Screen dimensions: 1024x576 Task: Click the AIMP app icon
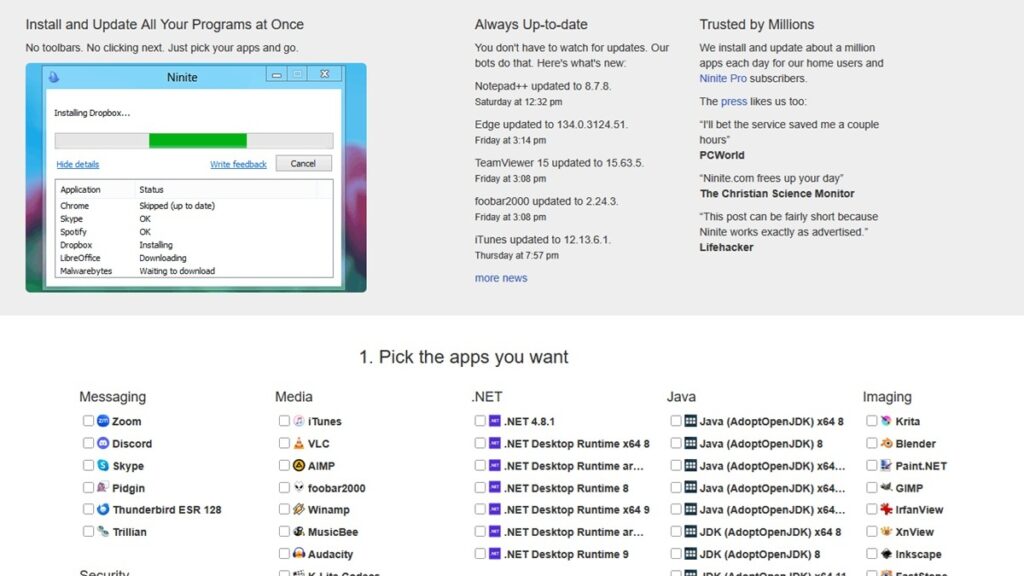pyautogui.click(x=299, y=466)
